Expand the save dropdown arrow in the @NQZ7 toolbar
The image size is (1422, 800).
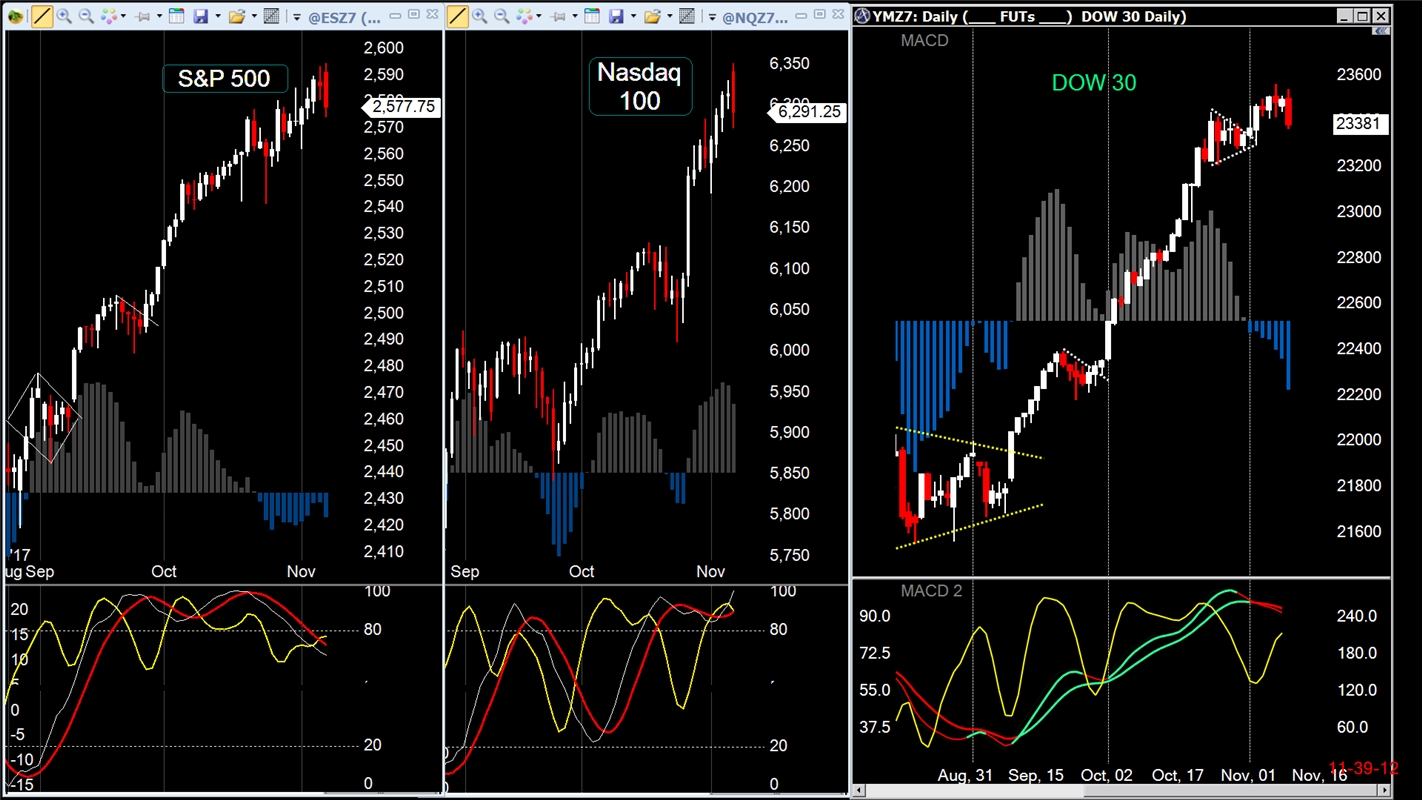coord(633,16)
